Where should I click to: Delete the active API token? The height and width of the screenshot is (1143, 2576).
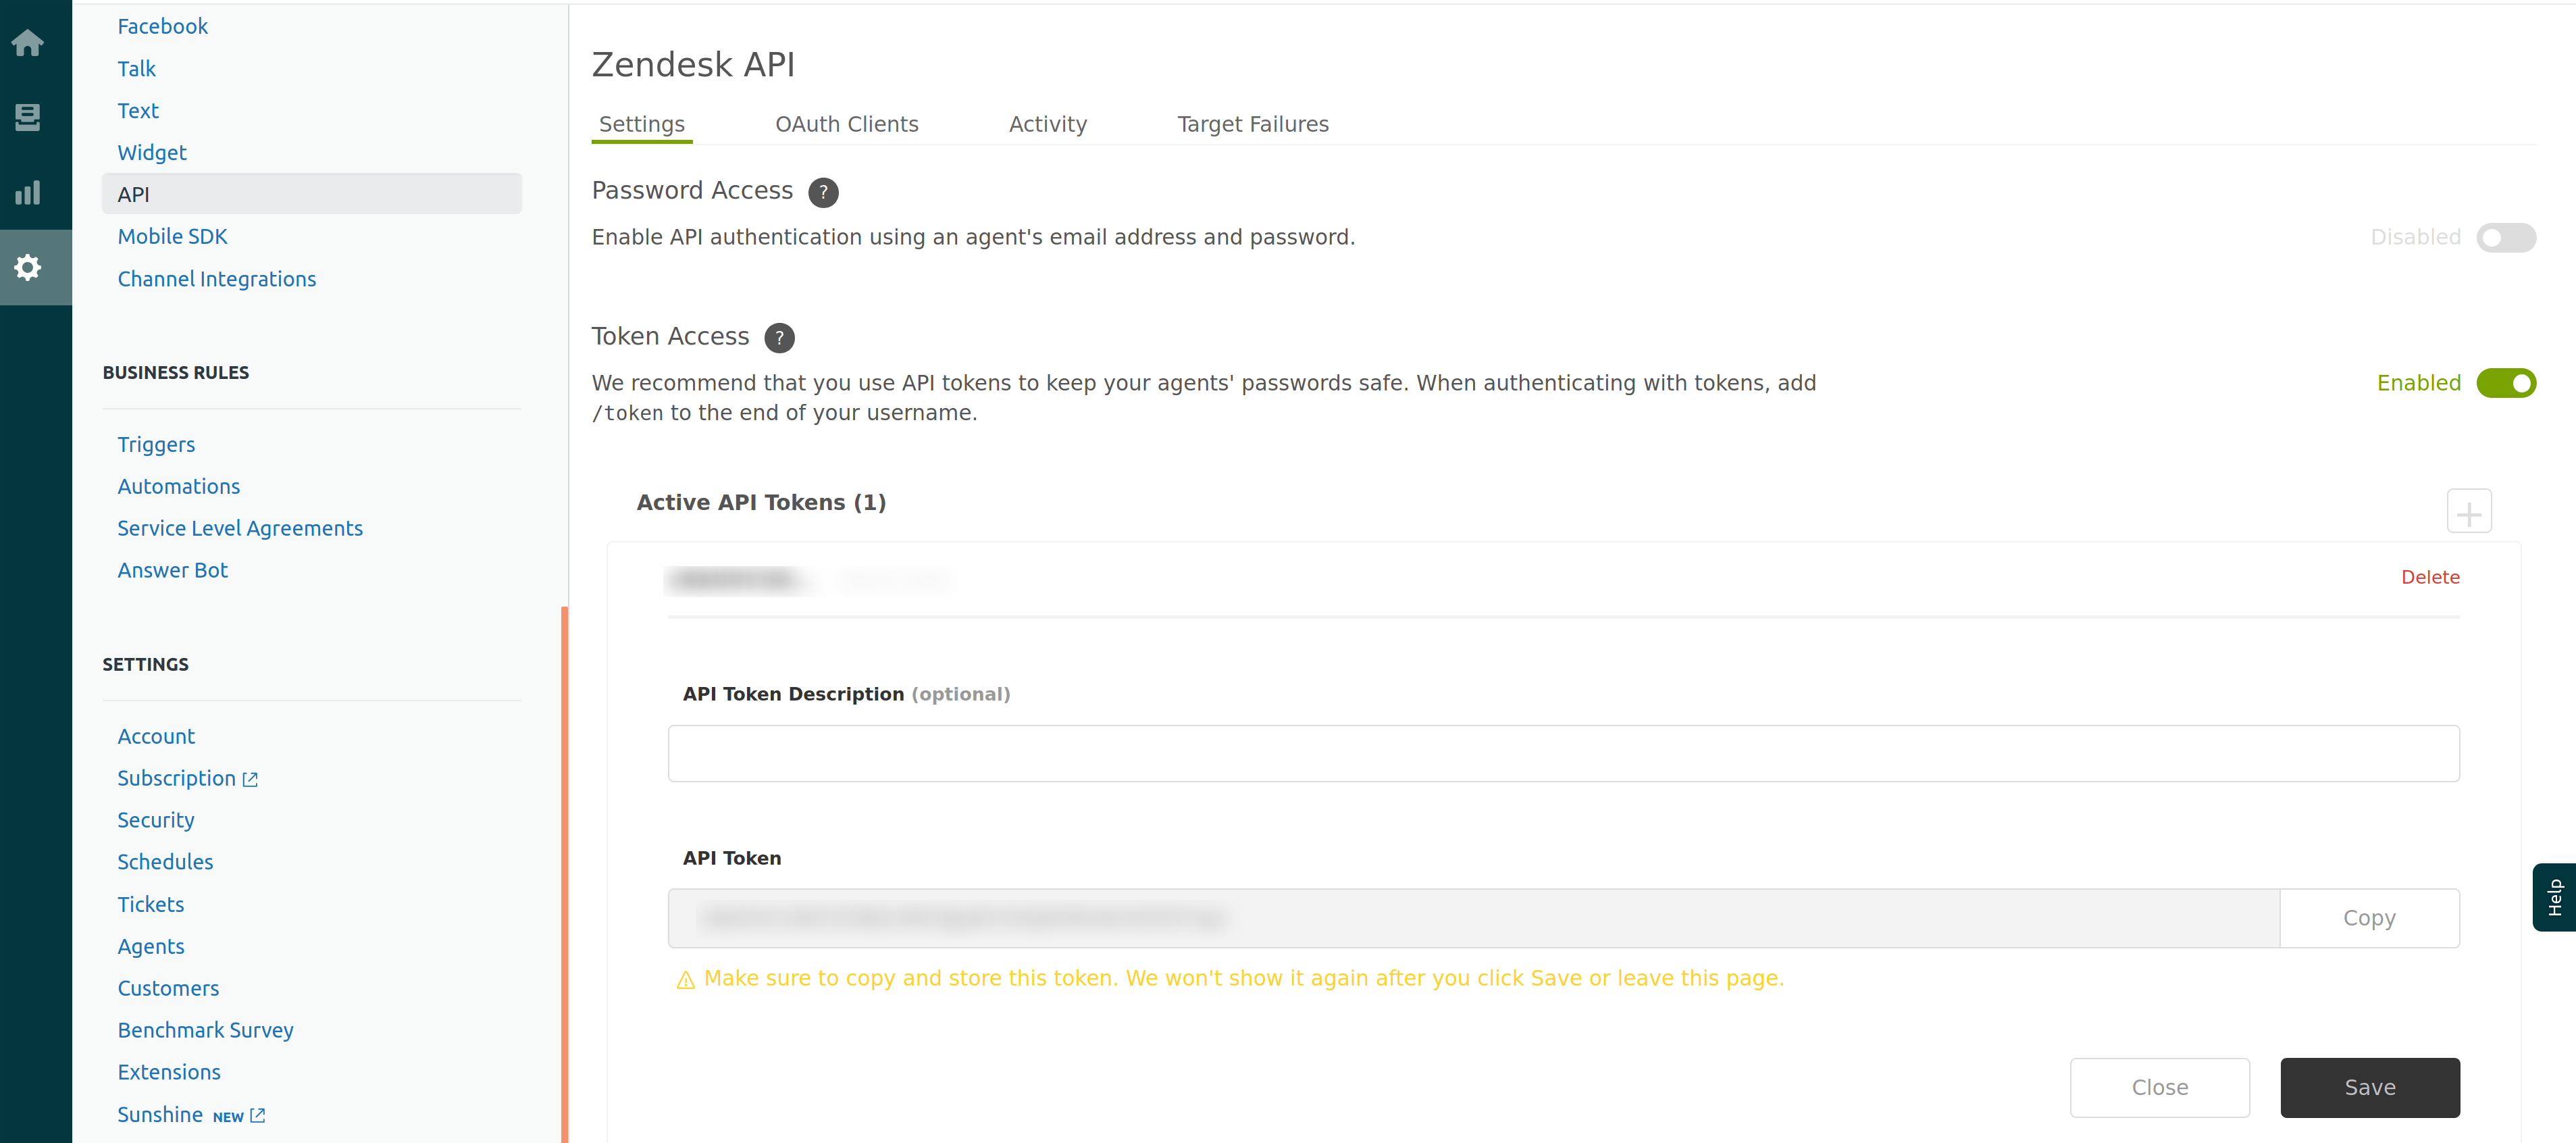click(x=2430, y=578)
